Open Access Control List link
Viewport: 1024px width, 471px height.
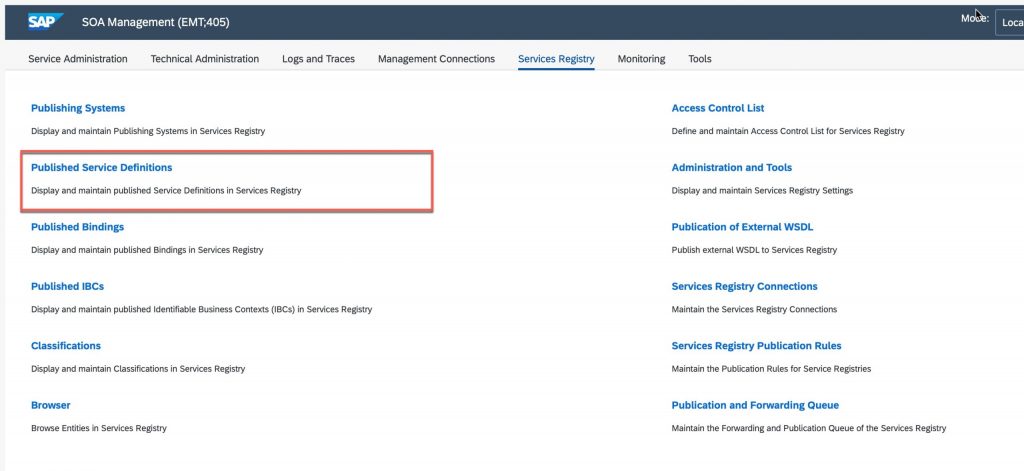point(718,108)
